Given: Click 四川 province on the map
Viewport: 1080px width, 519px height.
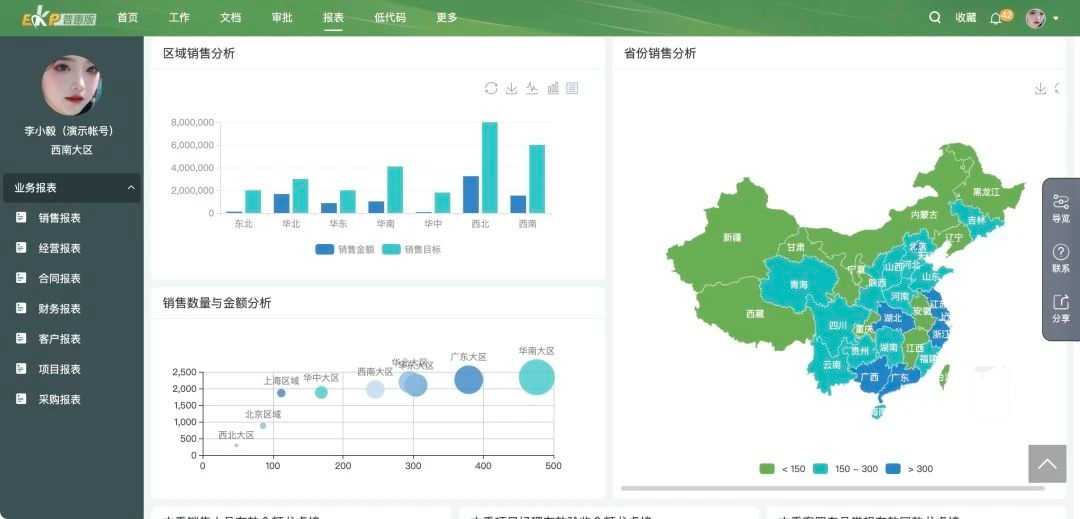Looking at the screenshot, I should click(x=837, y=325).
